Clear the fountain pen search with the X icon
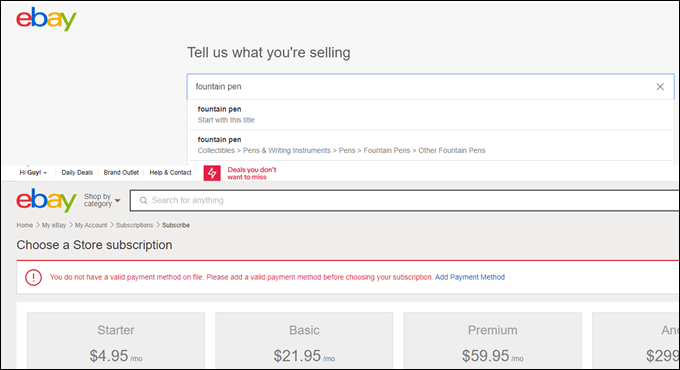 pyautogui.click(x=660, y=87)
